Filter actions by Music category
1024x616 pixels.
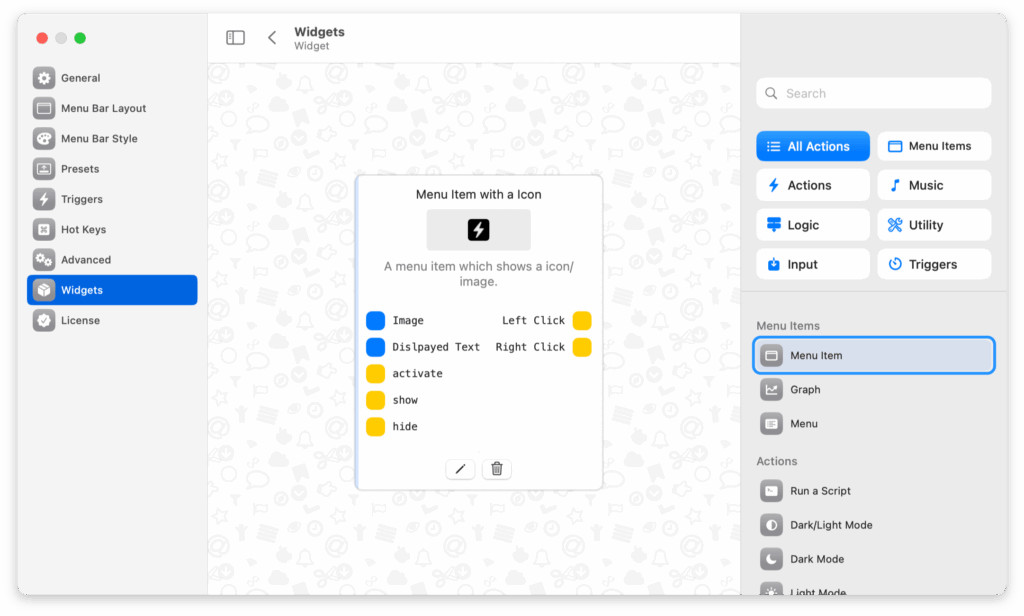tap(934, 185)
